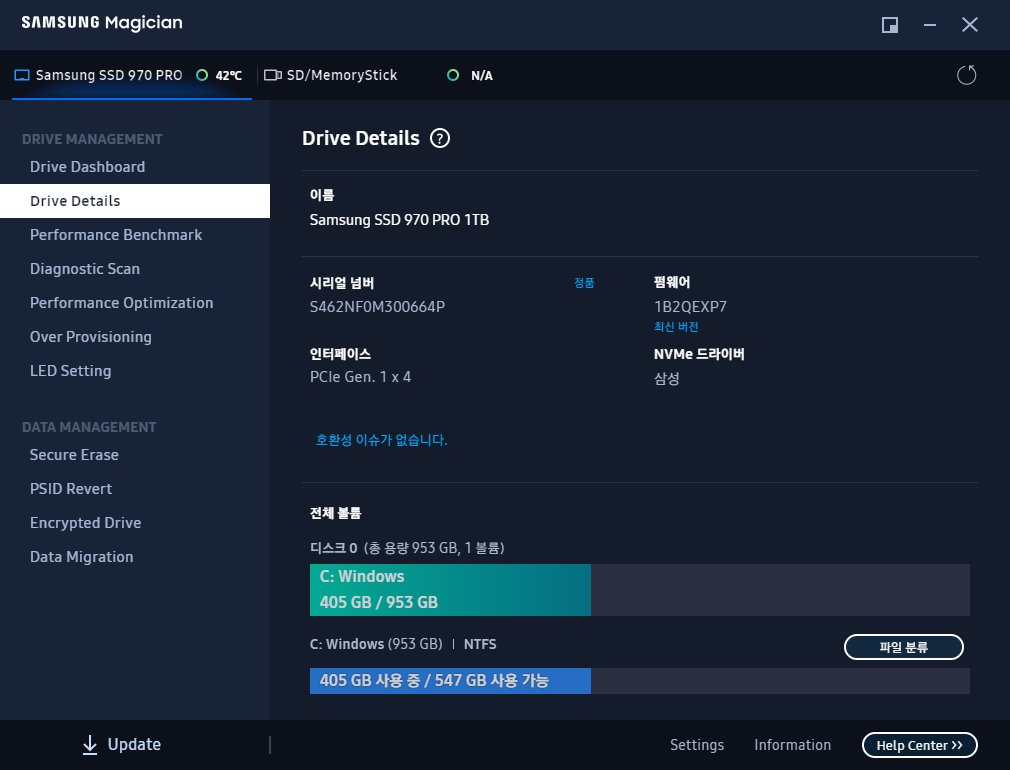1010x770 pixels.
Task: Open LED Setting
Action: pos(71,371)
